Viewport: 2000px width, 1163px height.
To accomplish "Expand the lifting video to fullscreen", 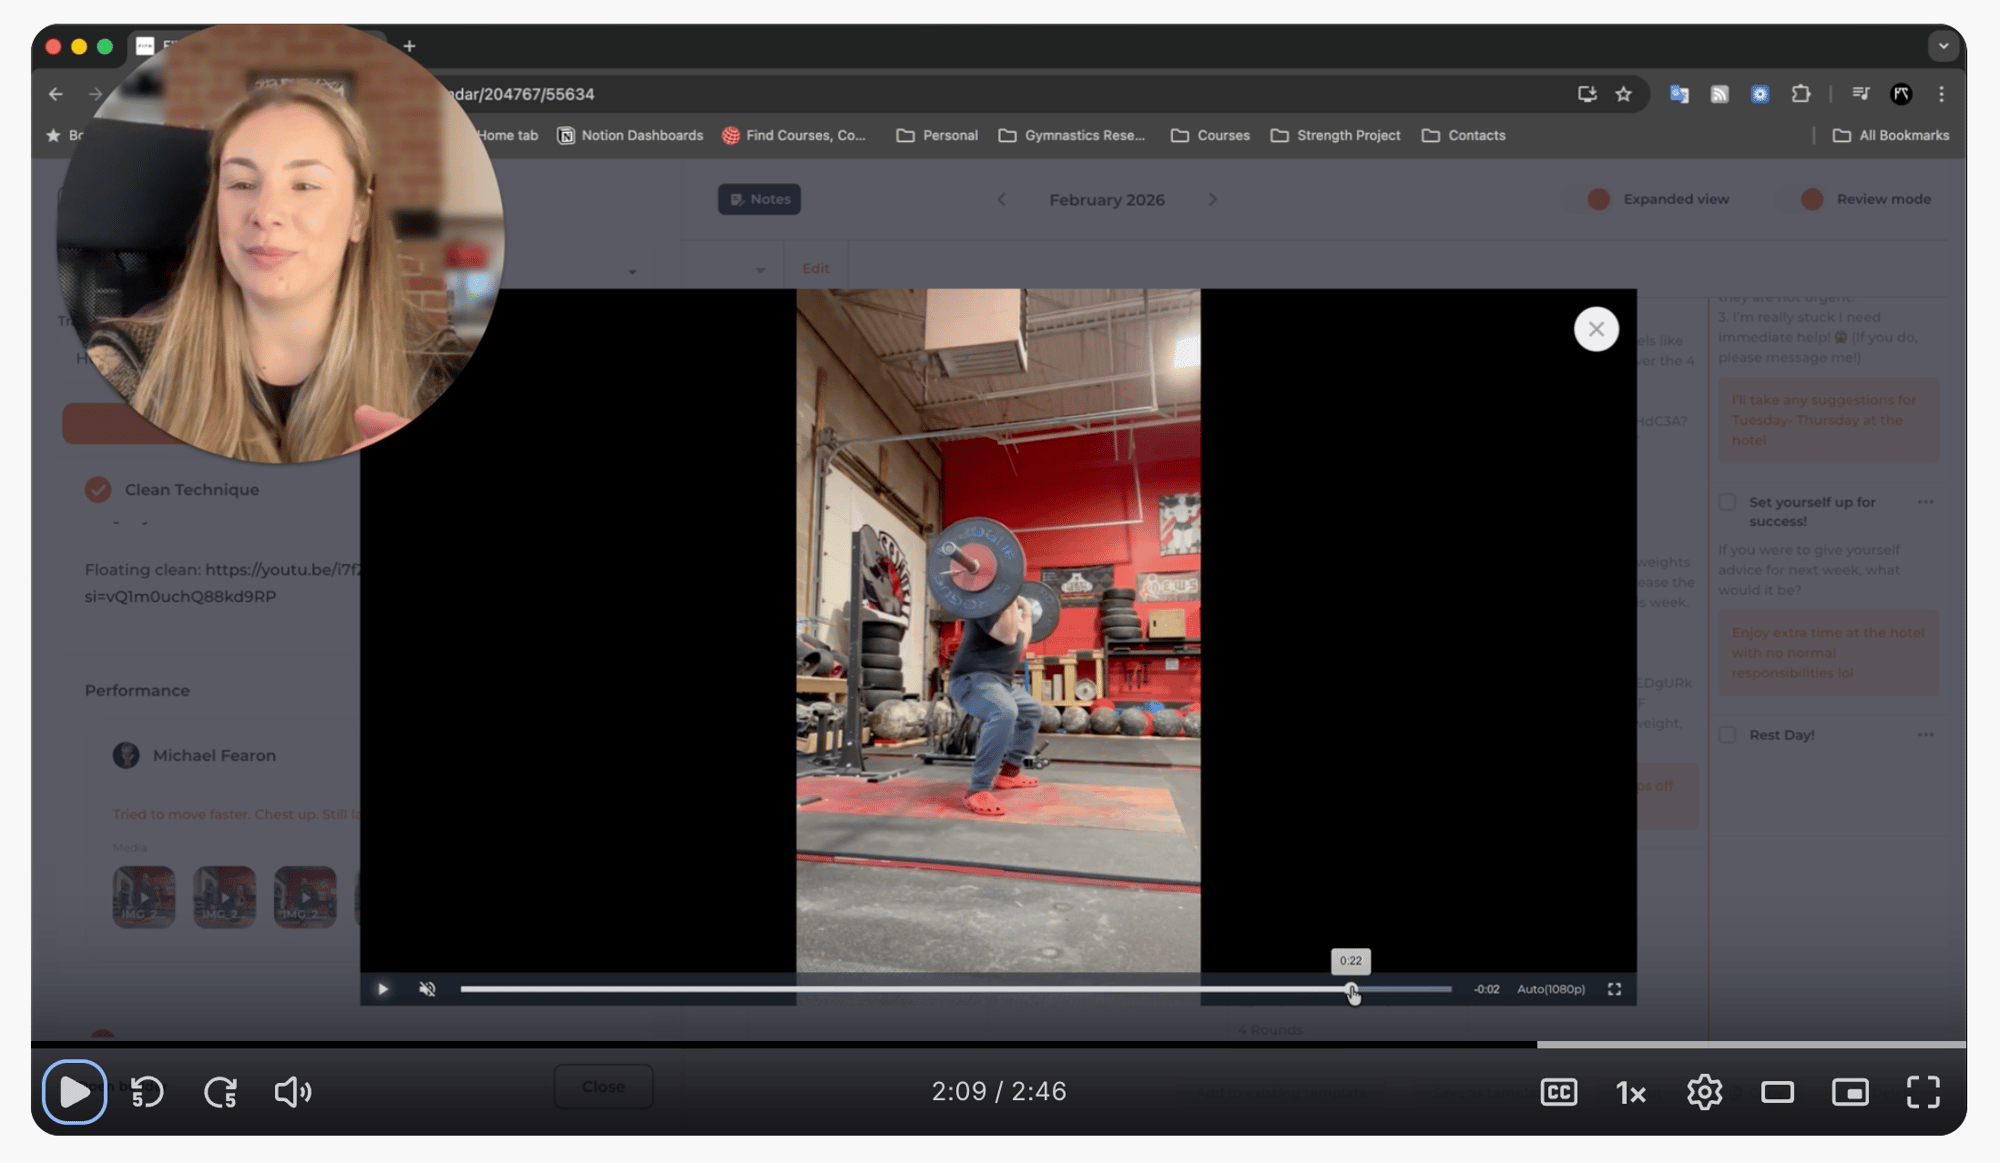I will [x=1614, y=989].
